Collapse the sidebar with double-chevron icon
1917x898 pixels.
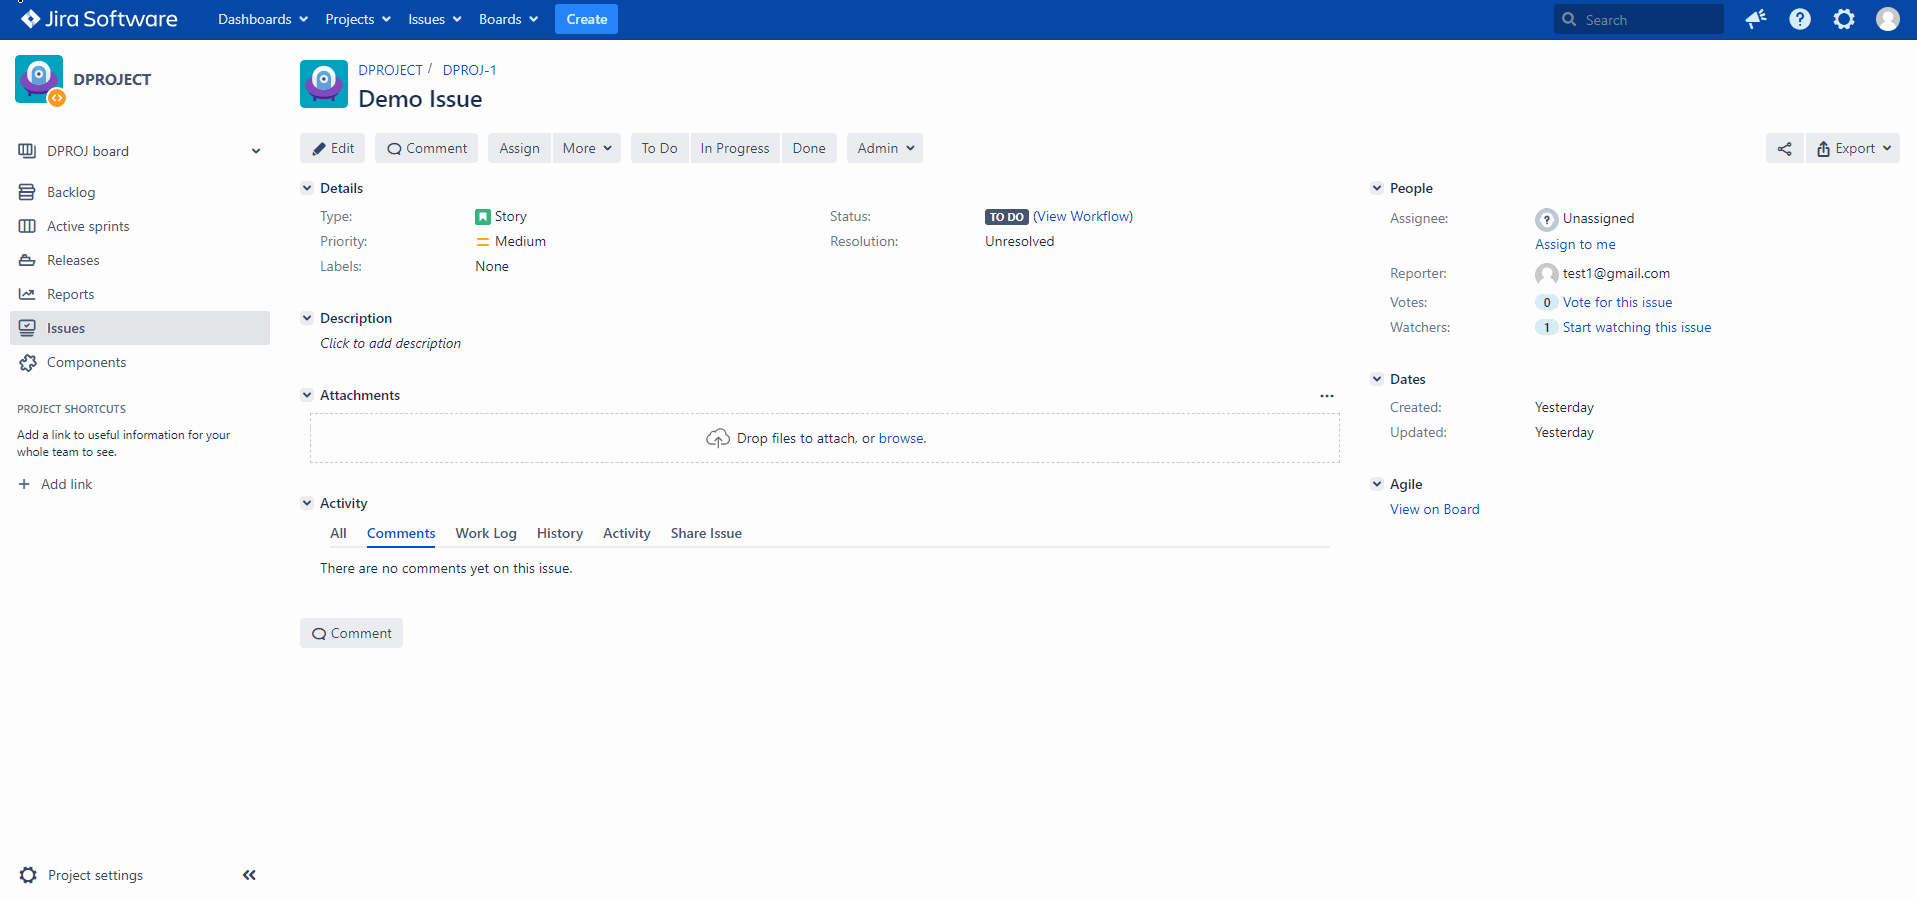(x=249, y=875)
